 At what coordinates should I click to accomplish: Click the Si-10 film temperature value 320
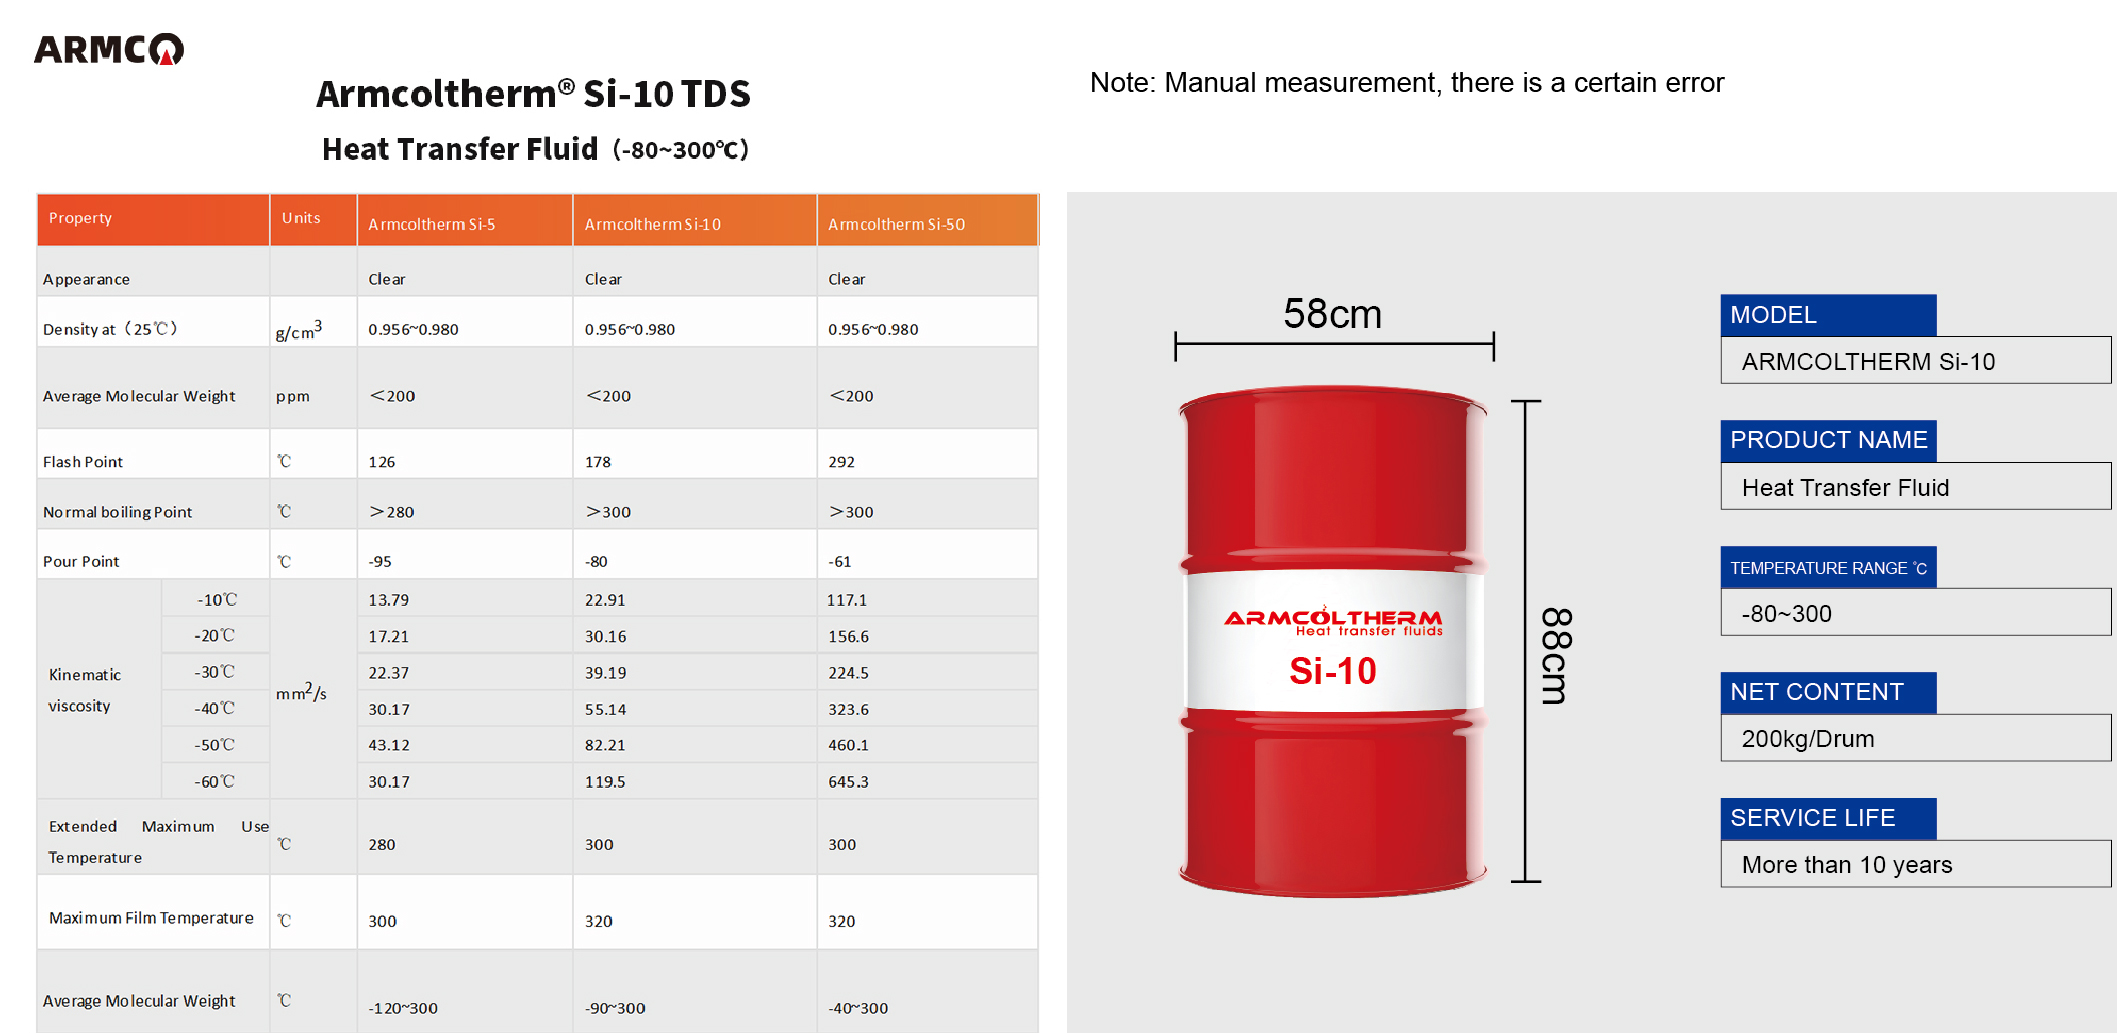tap(598, 921)
